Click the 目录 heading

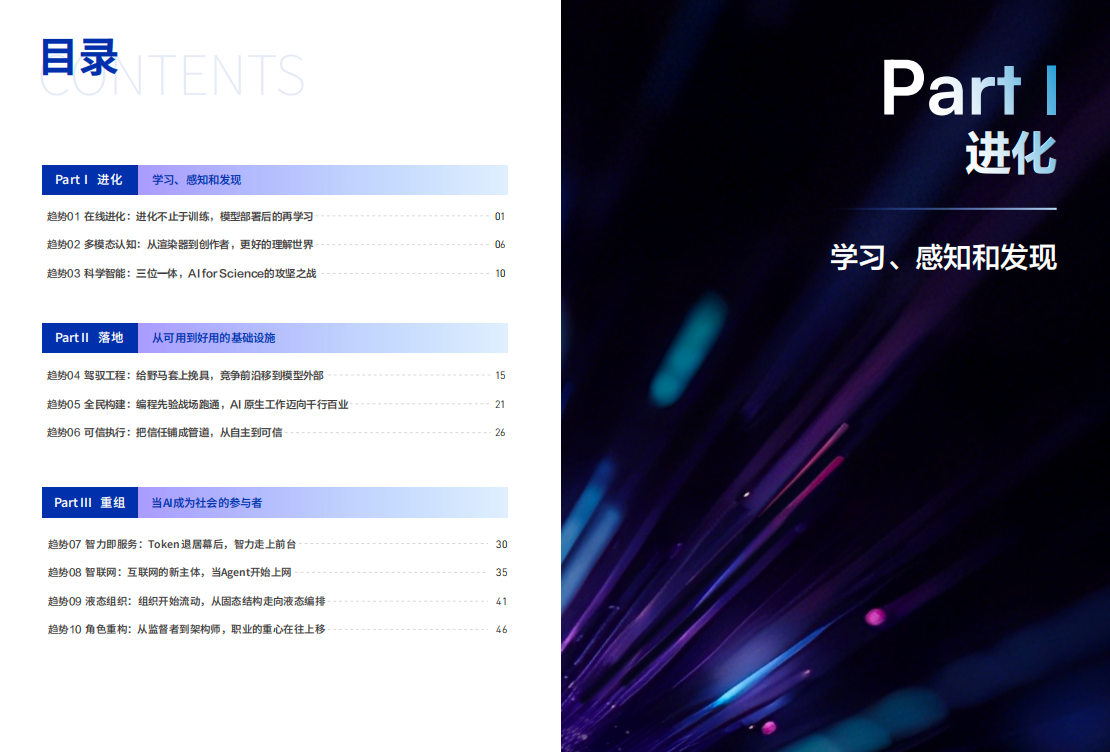pyautogui.click(x=79, y=57)
